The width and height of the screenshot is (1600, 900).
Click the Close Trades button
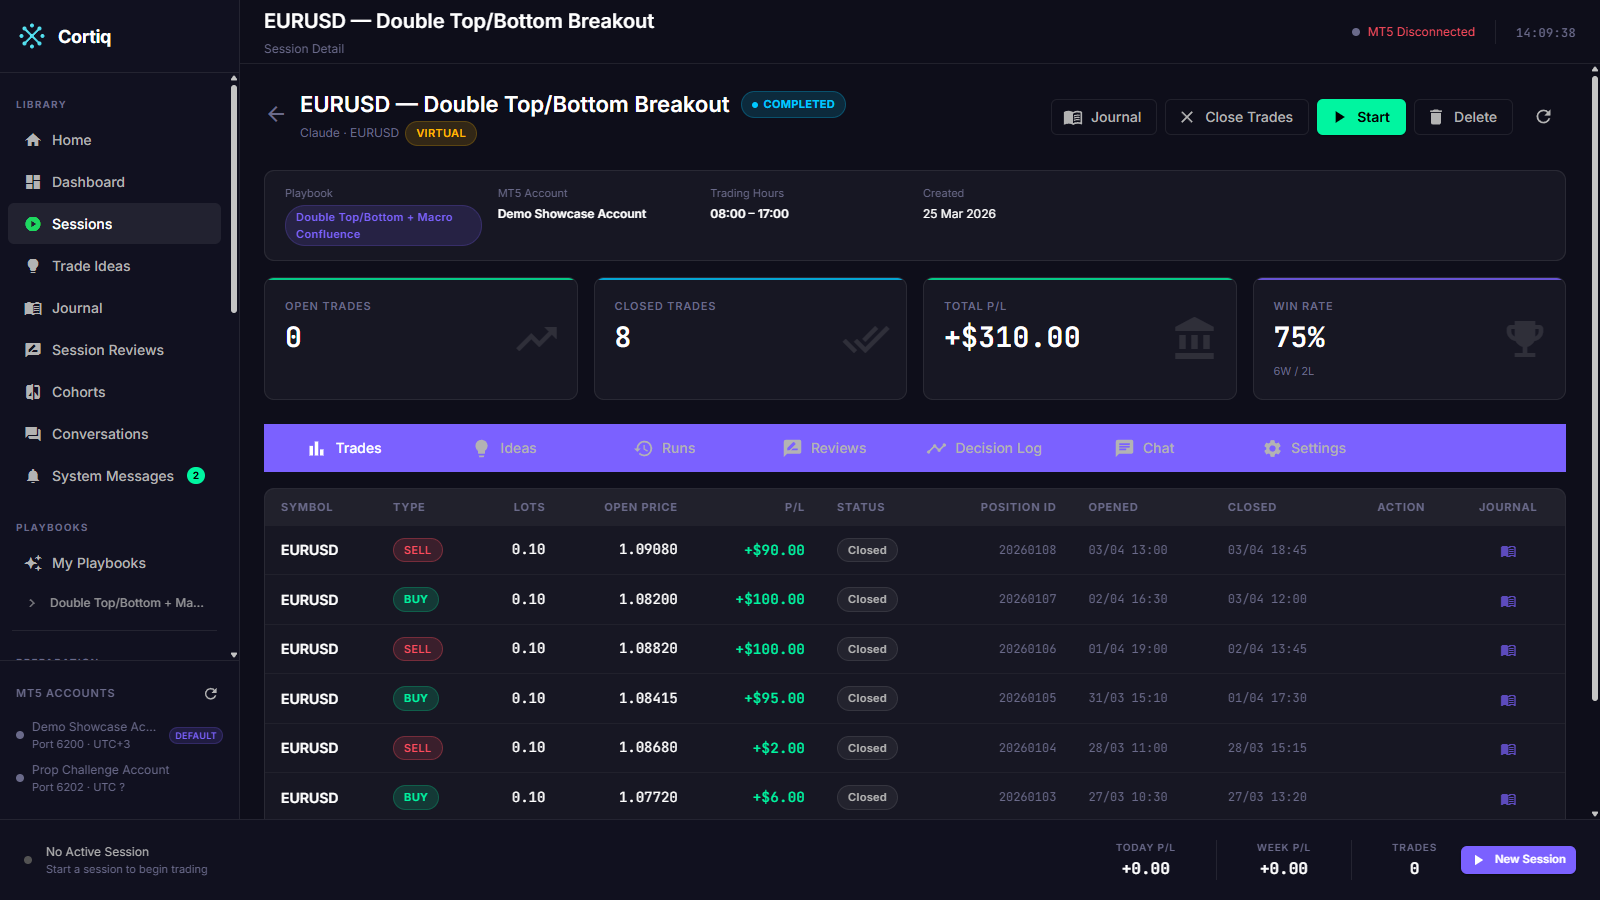click(1236, 117)
